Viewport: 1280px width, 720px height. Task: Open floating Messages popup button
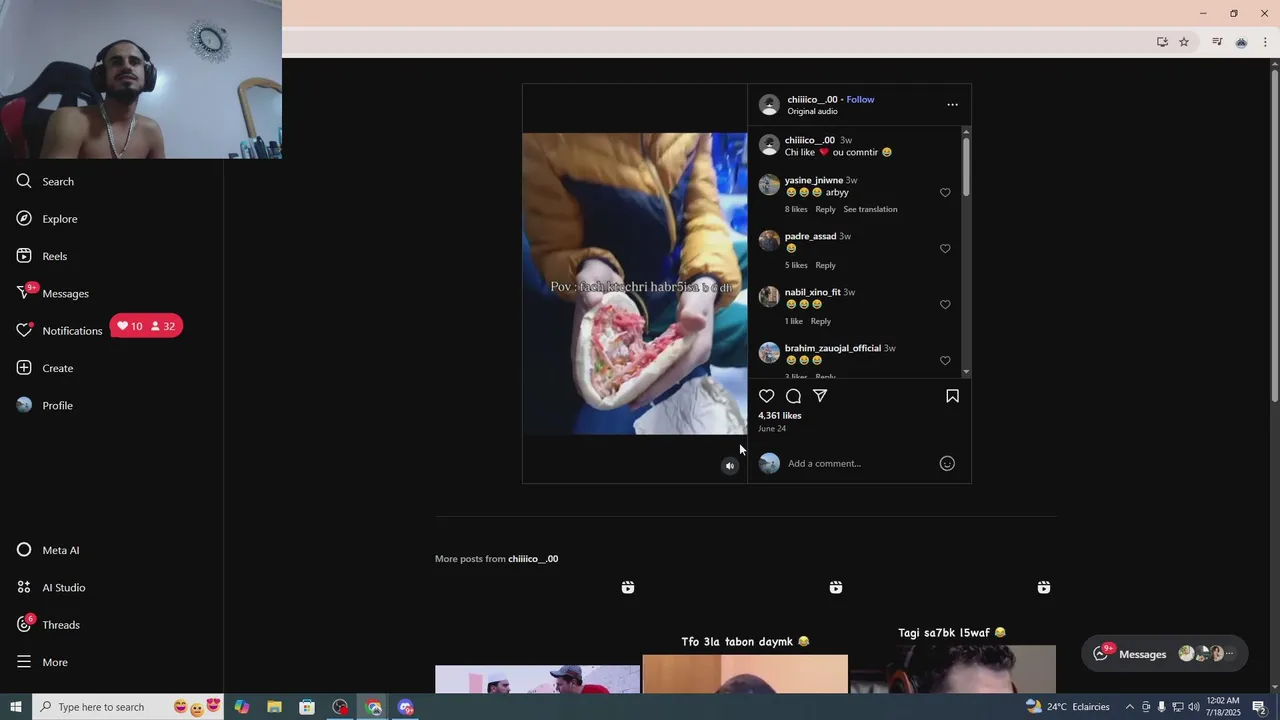(x=1165, y=654)
